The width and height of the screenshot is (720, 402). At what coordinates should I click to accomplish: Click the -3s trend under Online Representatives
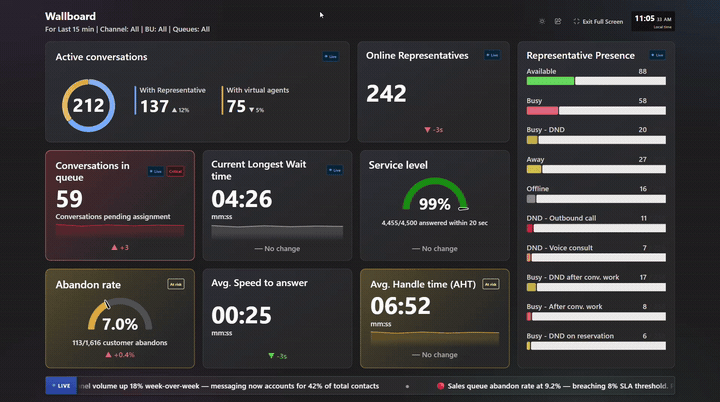click(434, 130)
